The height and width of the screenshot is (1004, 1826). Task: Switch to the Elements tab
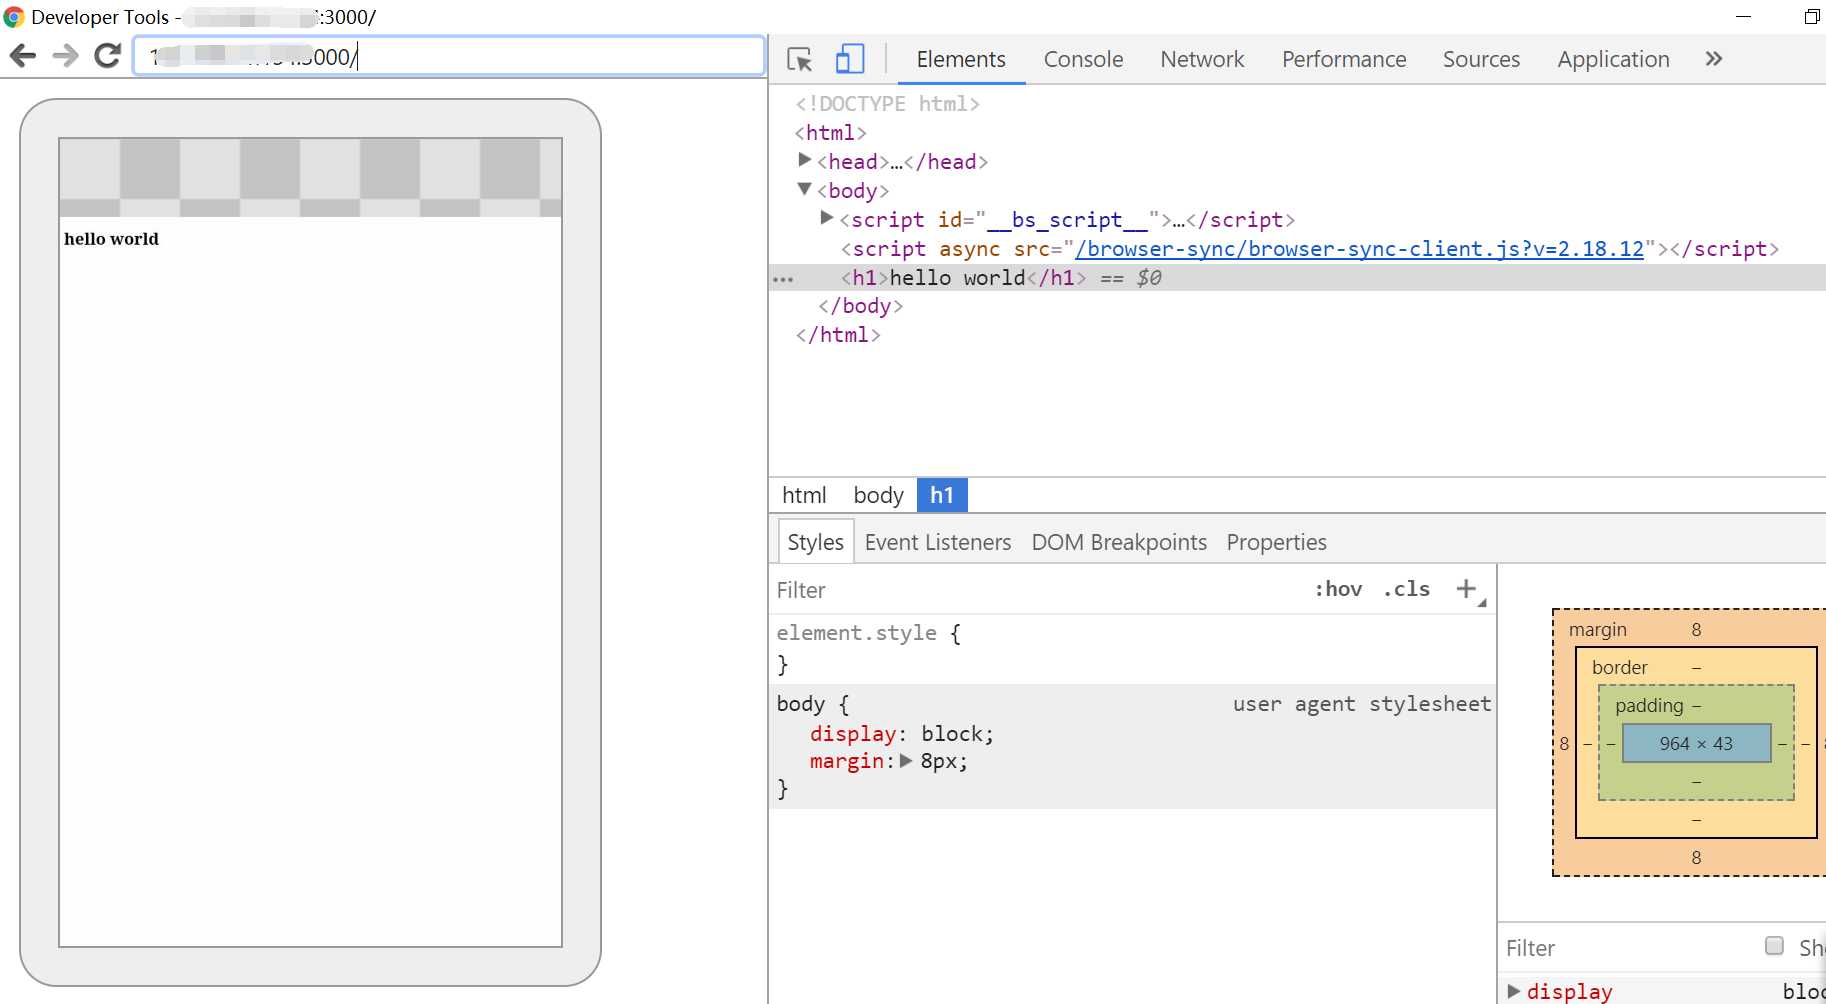click(961, 60)
